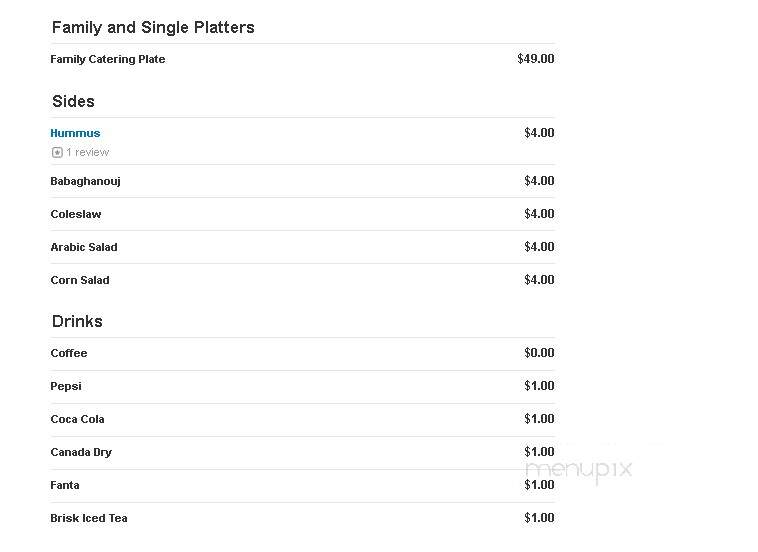
Task: Open the 1 review link
Action: [87, 152]
